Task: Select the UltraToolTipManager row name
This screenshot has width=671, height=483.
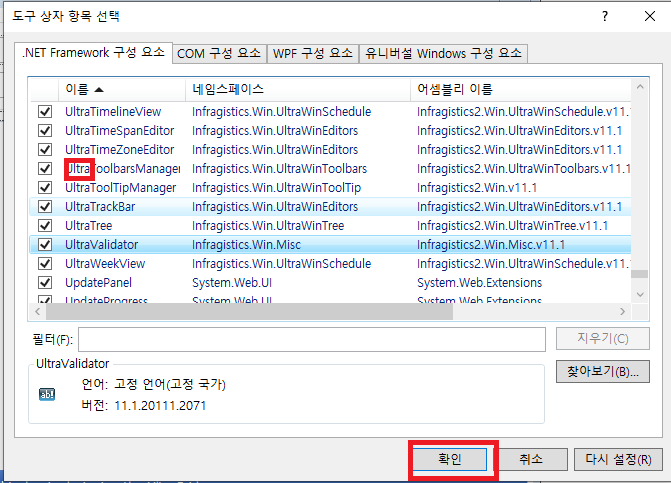Action: [121, 187]
